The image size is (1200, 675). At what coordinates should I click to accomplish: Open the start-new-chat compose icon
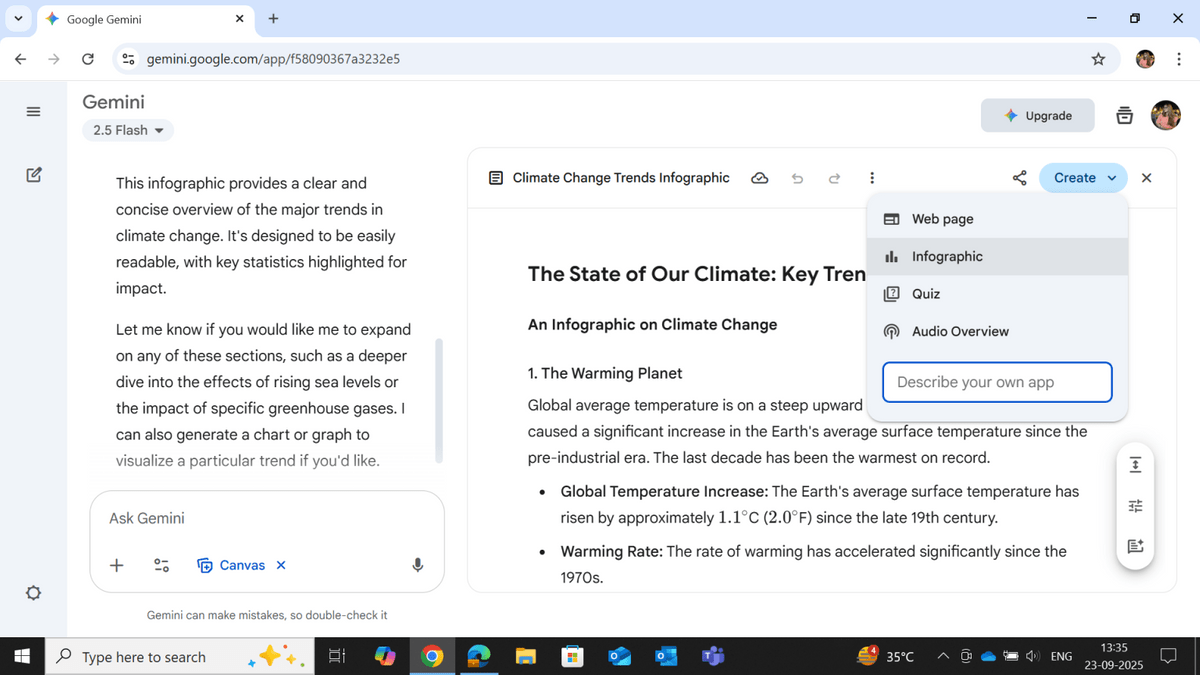tap(33, 174)
